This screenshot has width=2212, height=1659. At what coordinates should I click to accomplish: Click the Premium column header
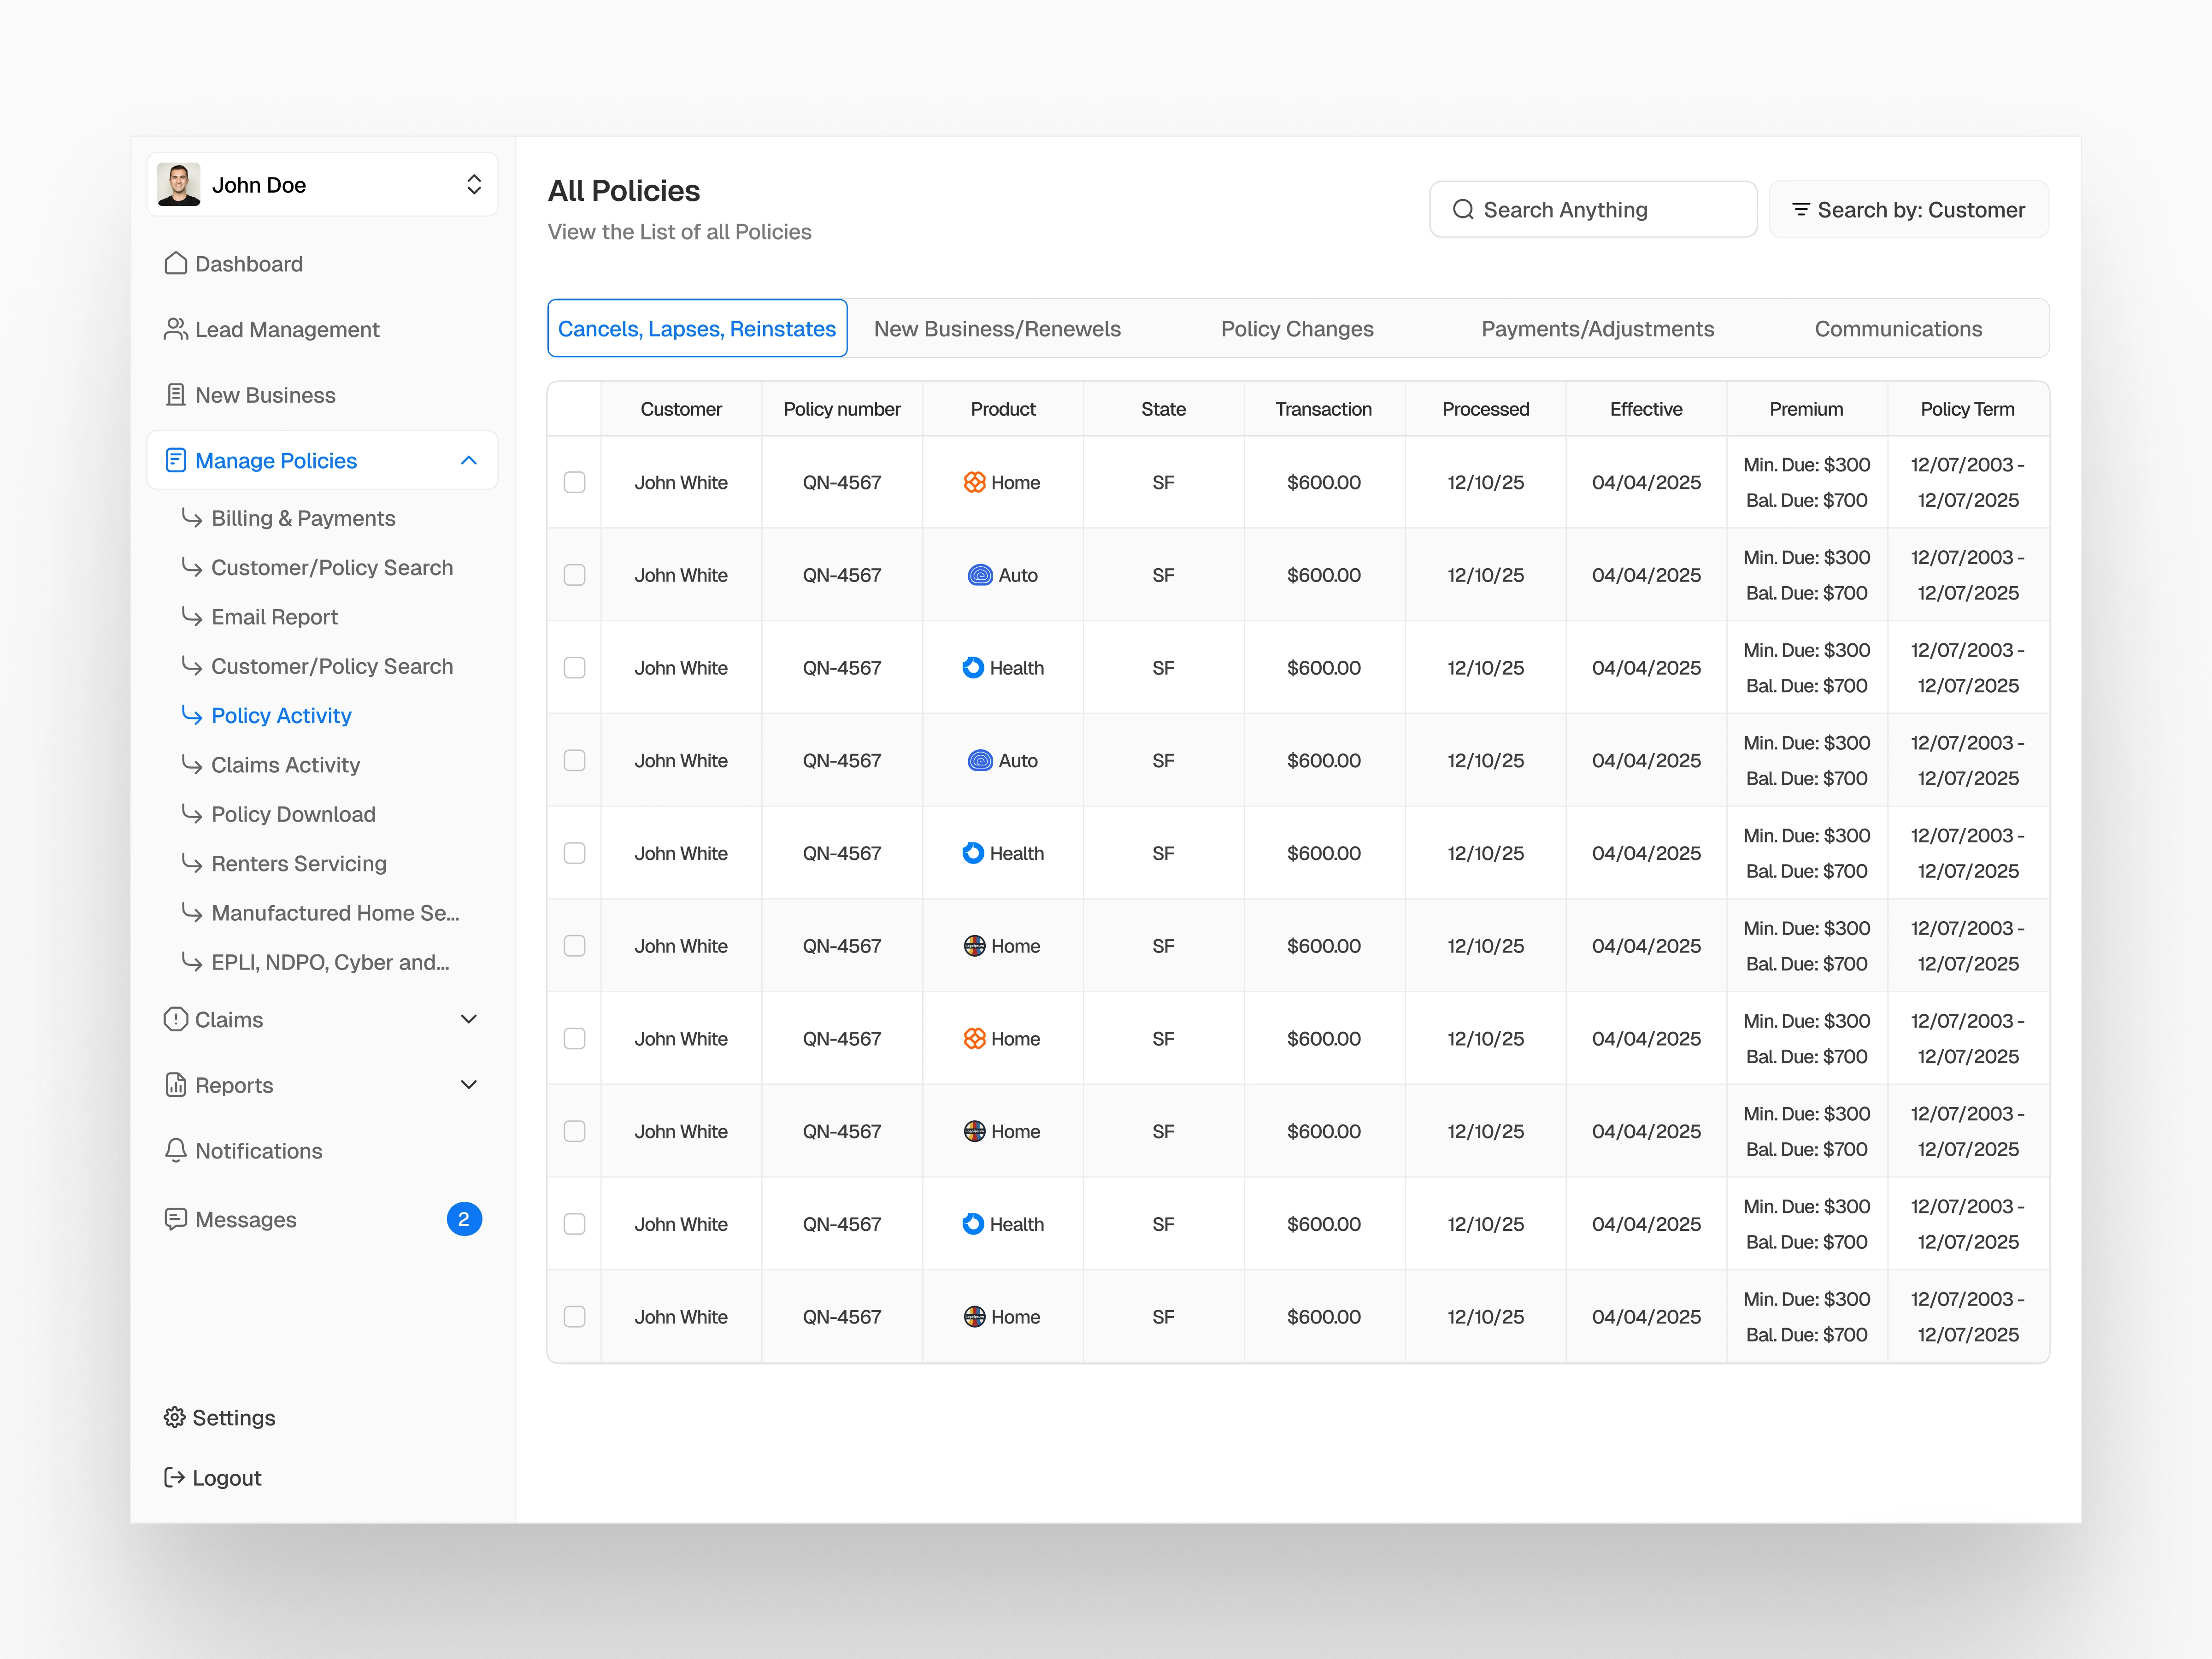pyautogui.click(x=1806, y=409)
